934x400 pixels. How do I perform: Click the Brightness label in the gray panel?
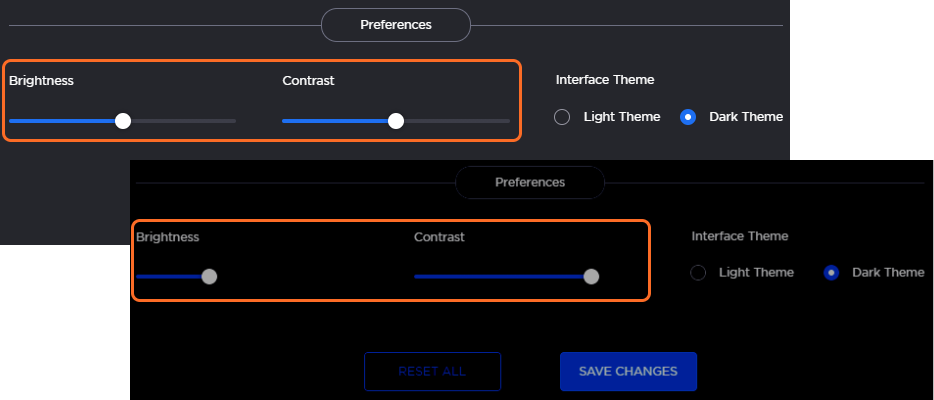(x=41, y=80)
